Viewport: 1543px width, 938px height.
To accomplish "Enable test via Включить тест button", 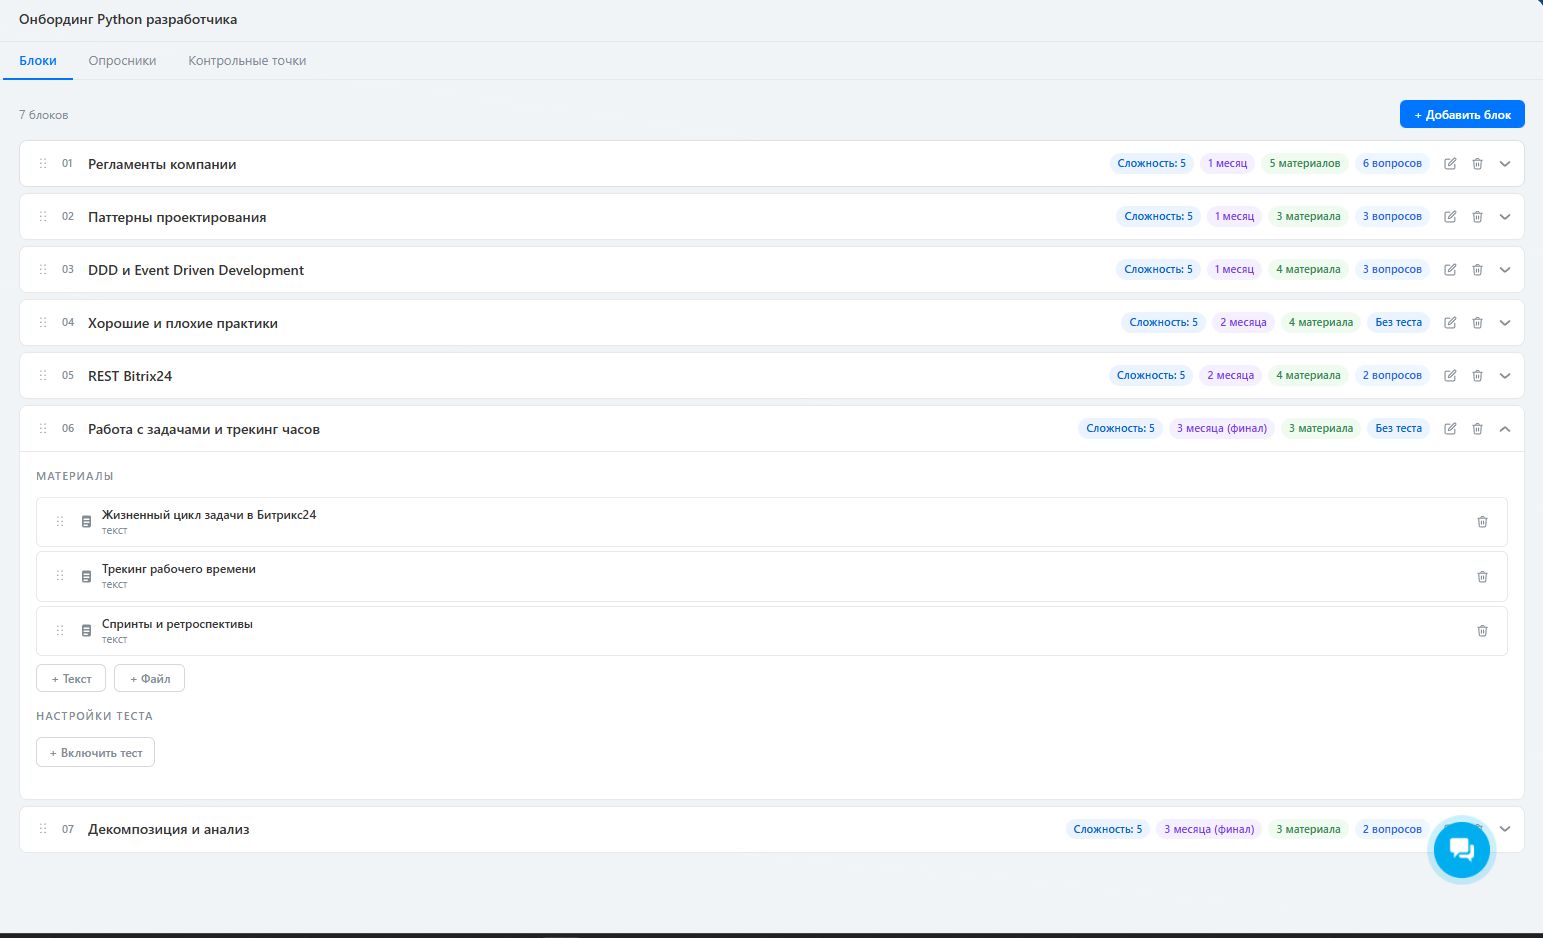I will click(95, 753).
